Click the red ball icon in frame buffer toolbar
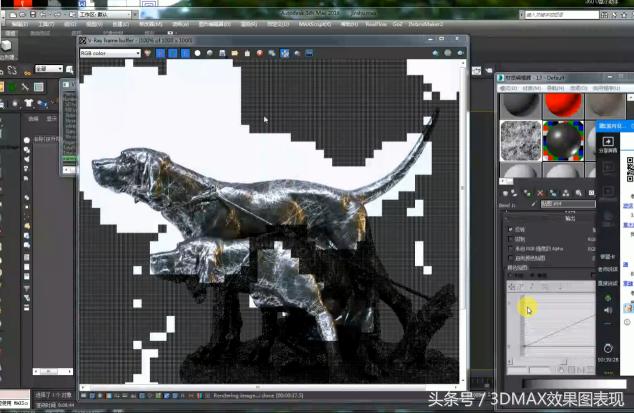 [x=260, y=53]
